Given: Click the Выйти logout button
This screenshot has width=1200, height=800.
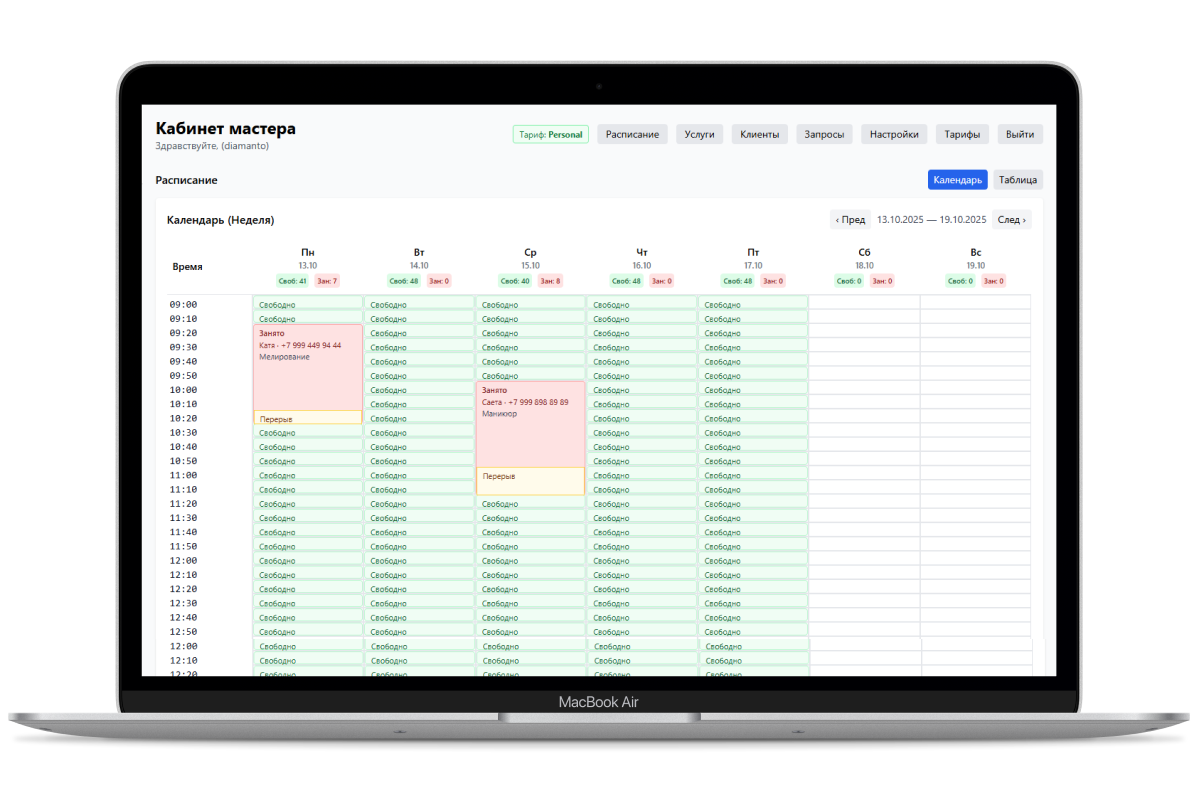Looking at the screenshot, I should click(x=1020, y=134).
